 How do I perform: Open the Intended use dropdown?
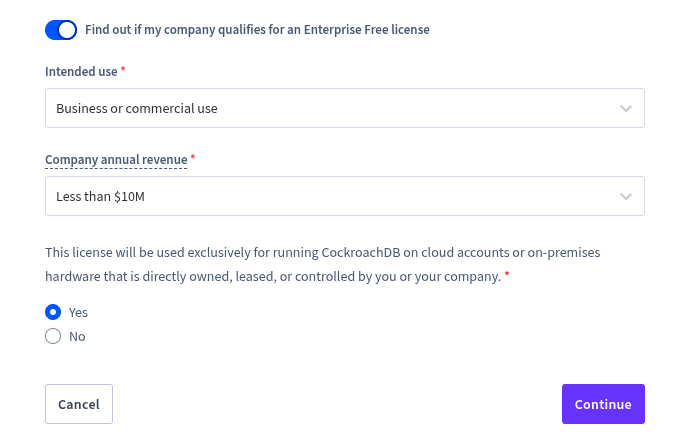[345, 108]
